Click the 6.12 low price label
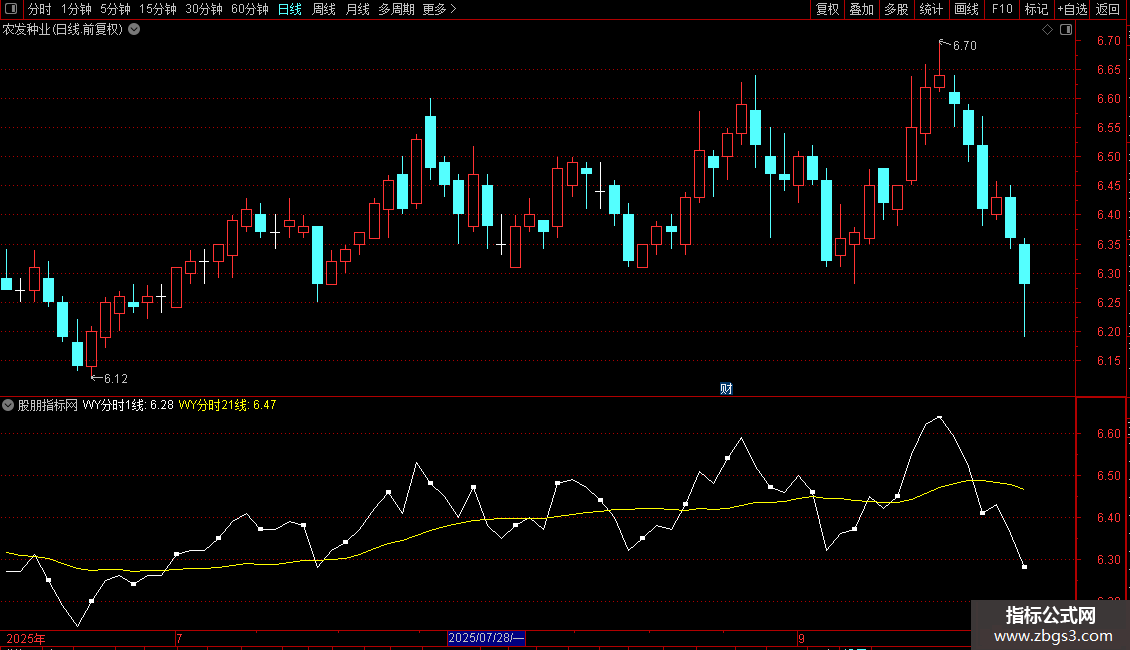The height and width of the screenshot is (650, 1130). [115, 378]
